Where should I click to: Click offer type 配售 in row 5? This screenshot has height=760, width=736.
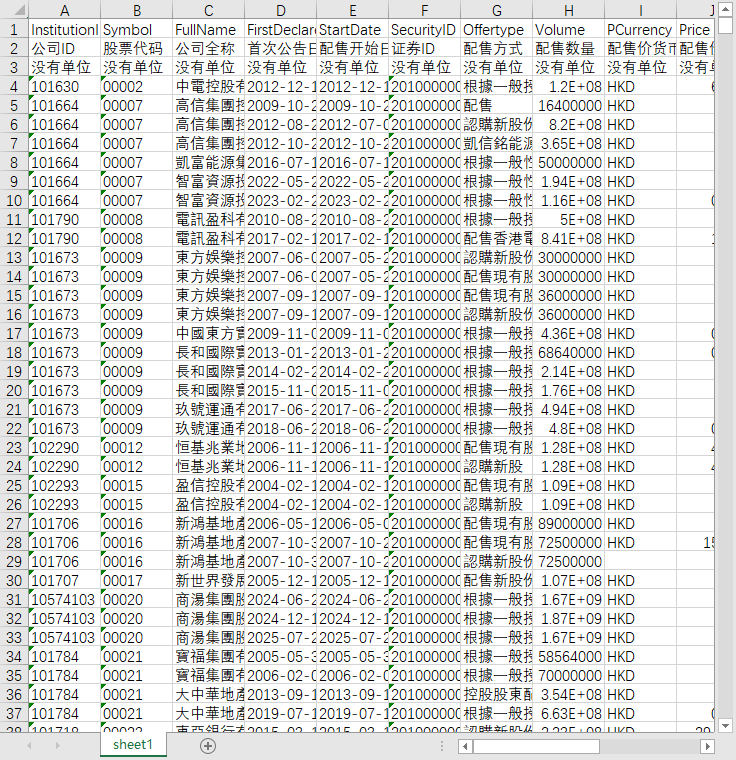tap(496, 105)
